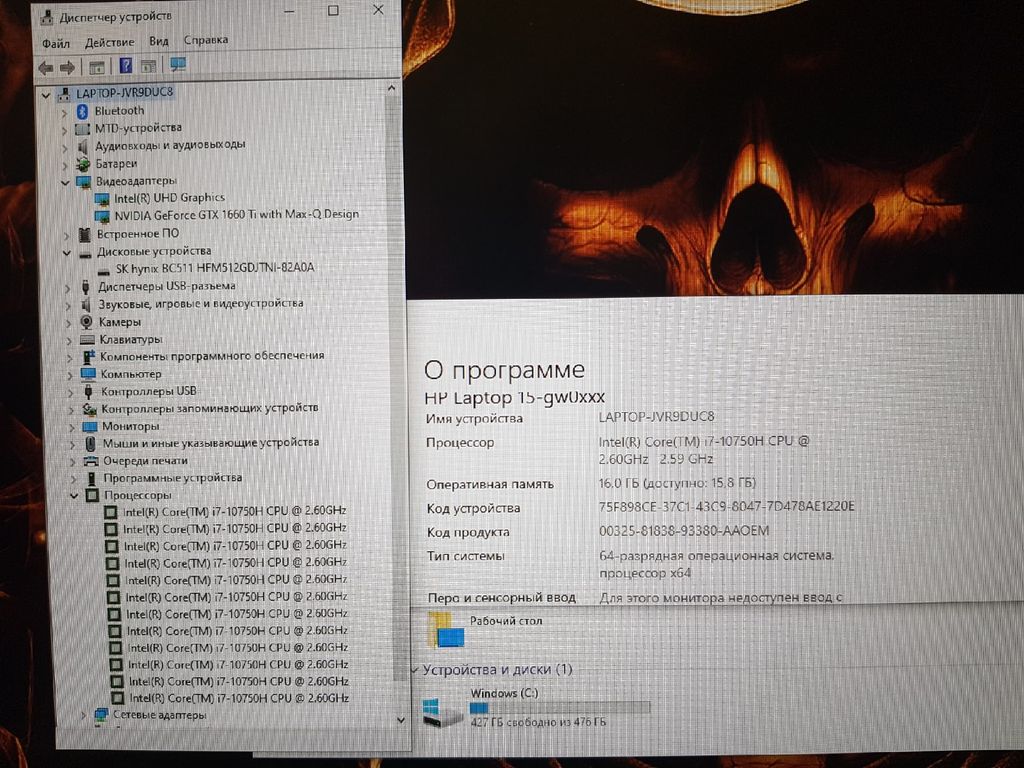The image size is (1024, 768).
Task: Click the HP Laptop 15-gw0xxx heading
Action: tap(515, 398)
